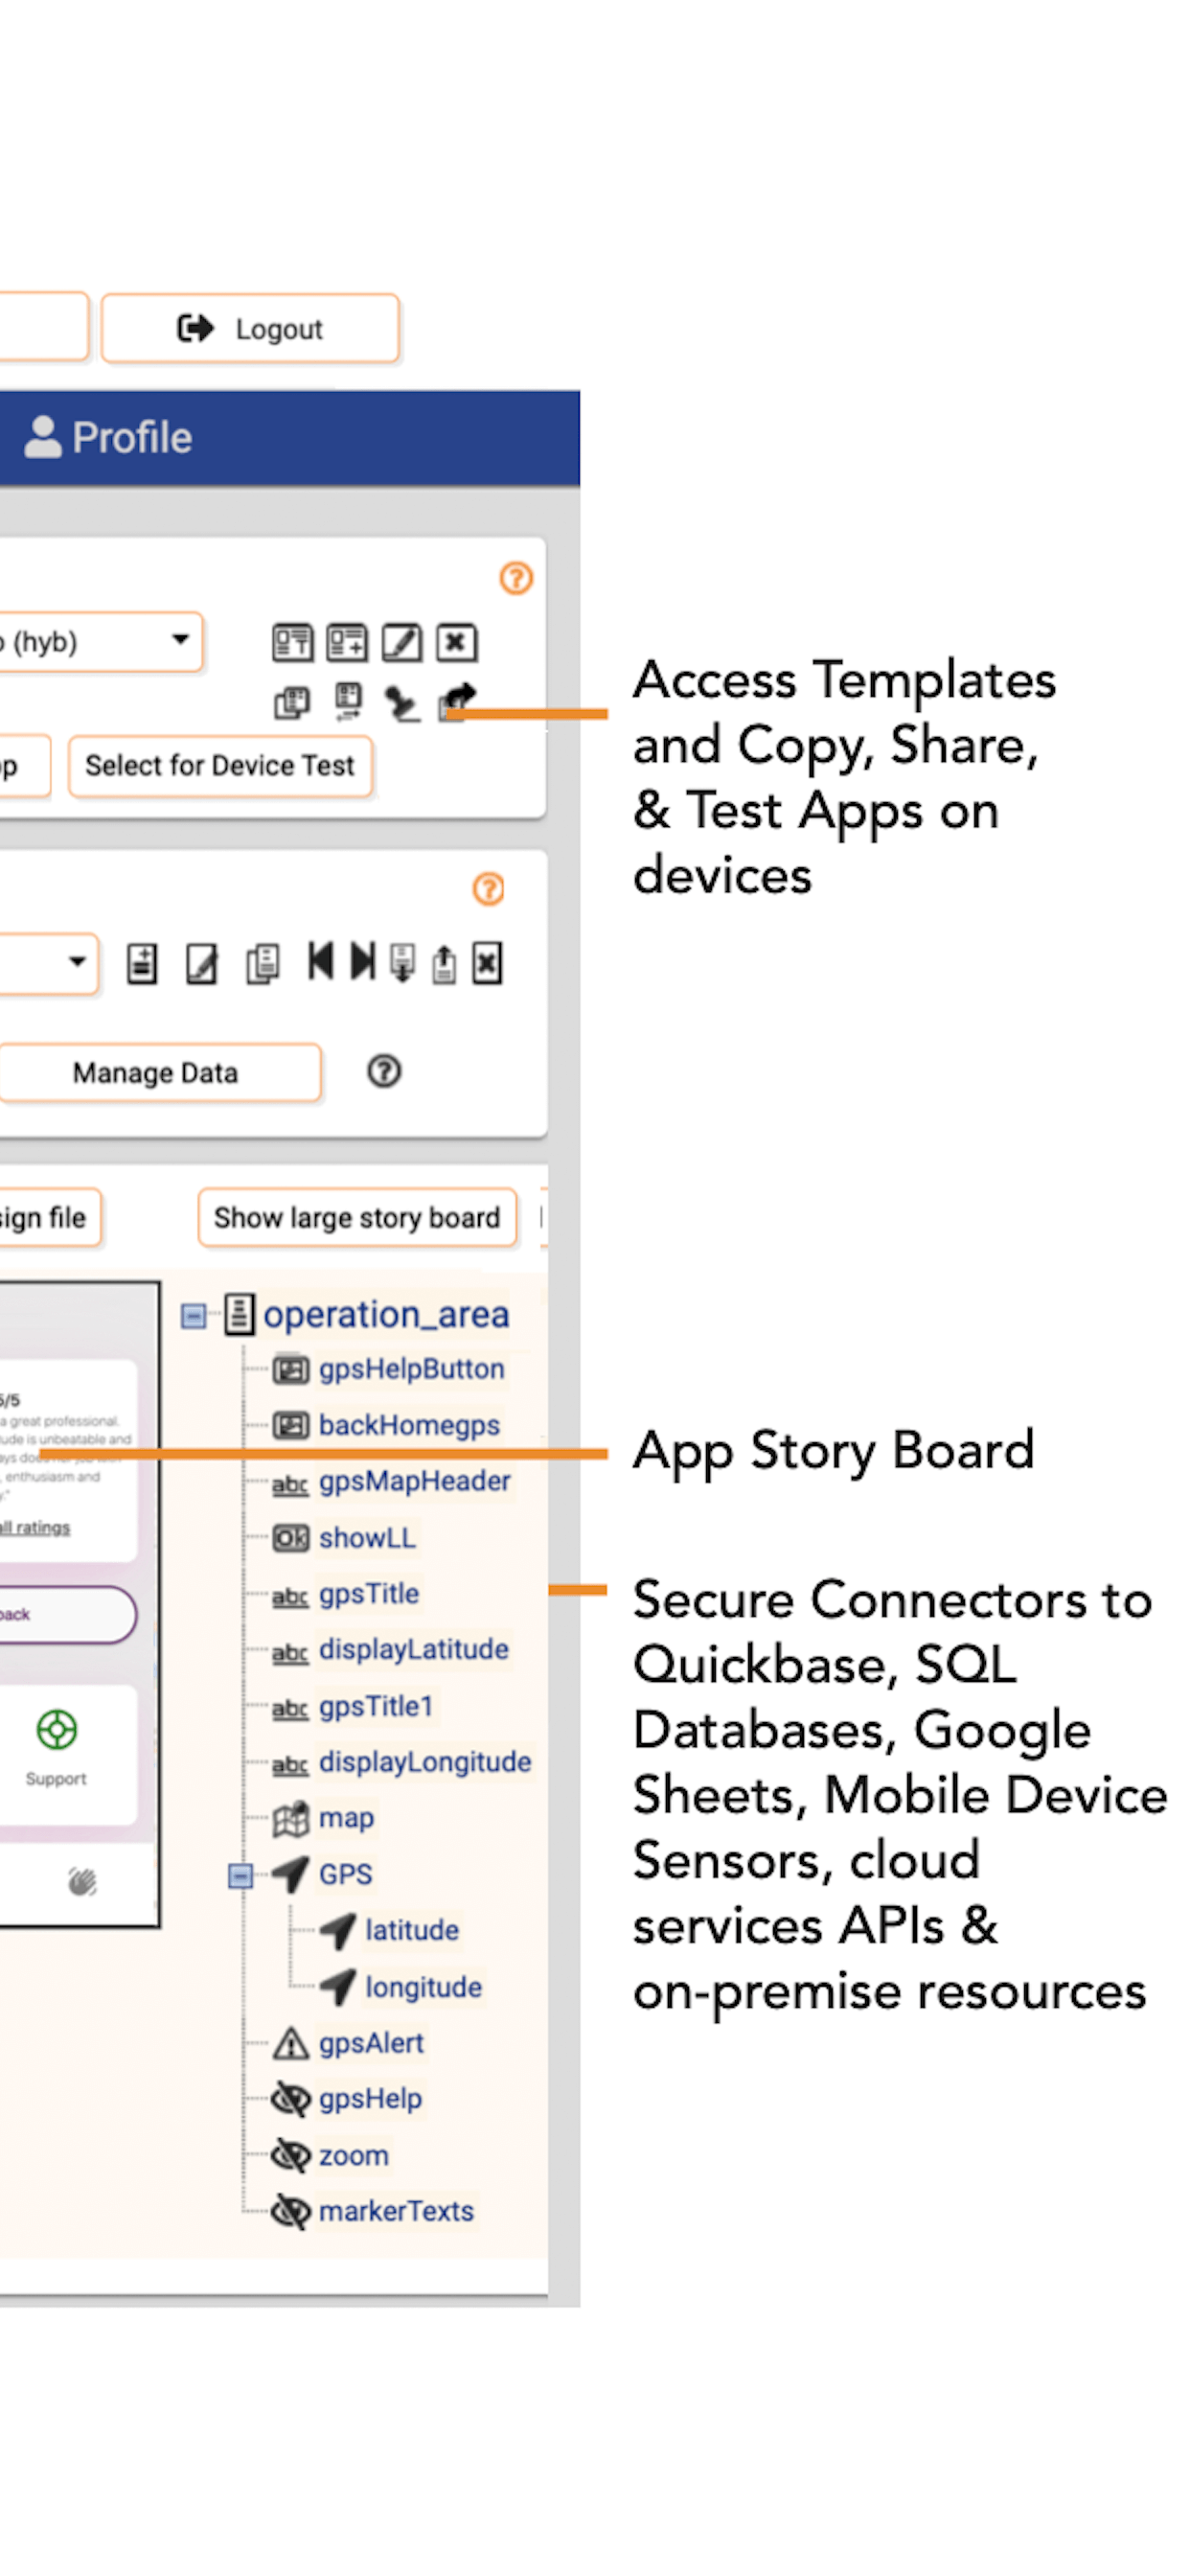Click the hand icon in app preview
The height and width of the screenshot is (2576, 1190).
tap(82, 1882)
